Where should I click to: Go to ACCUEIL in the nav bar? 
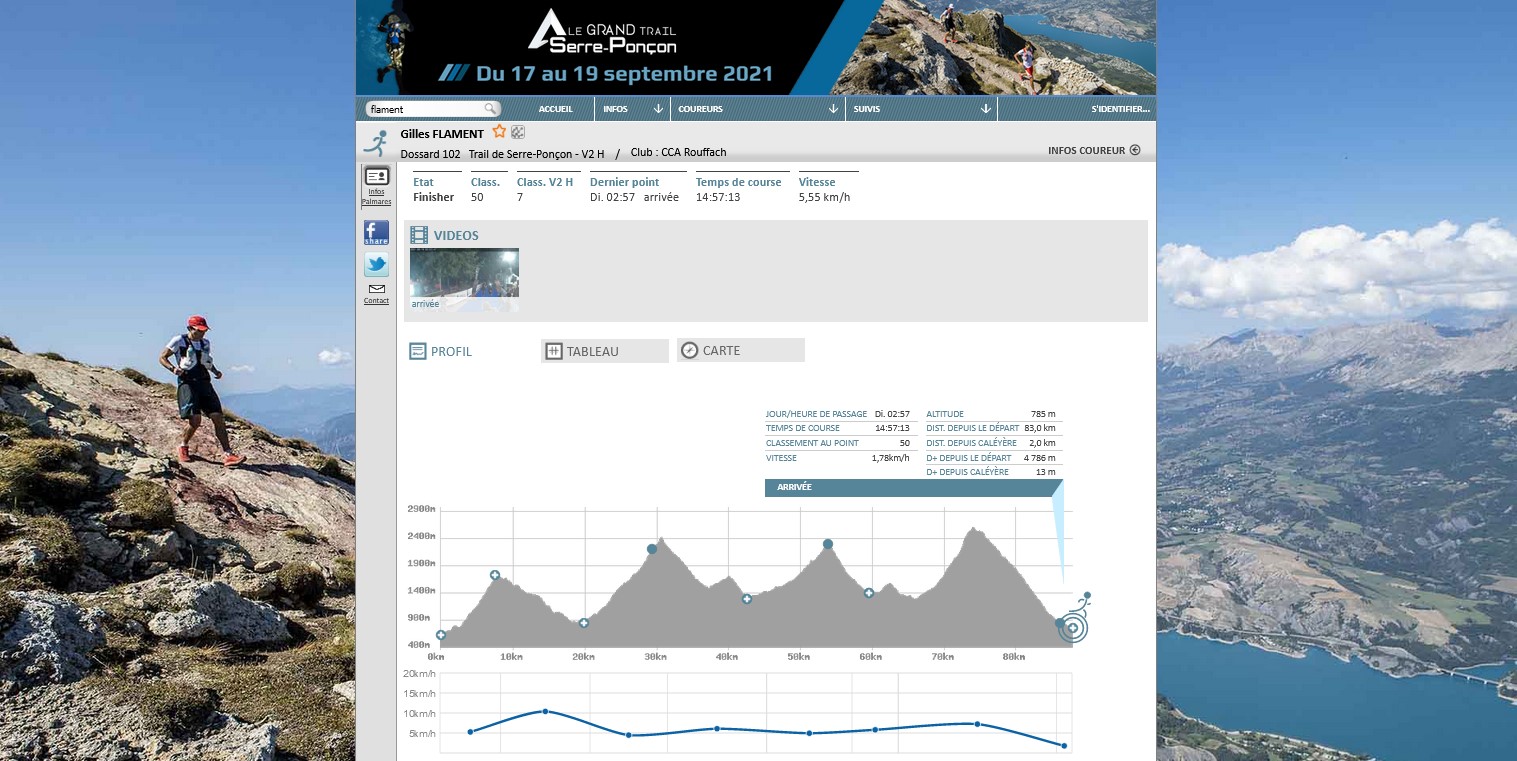coord(555,109)
